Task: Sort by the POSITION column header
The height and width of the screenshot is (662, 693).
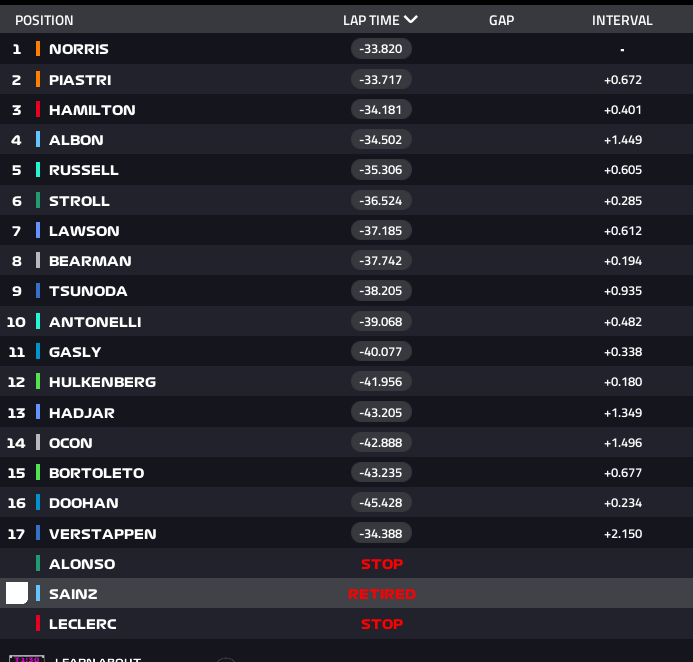Action: 44,20
